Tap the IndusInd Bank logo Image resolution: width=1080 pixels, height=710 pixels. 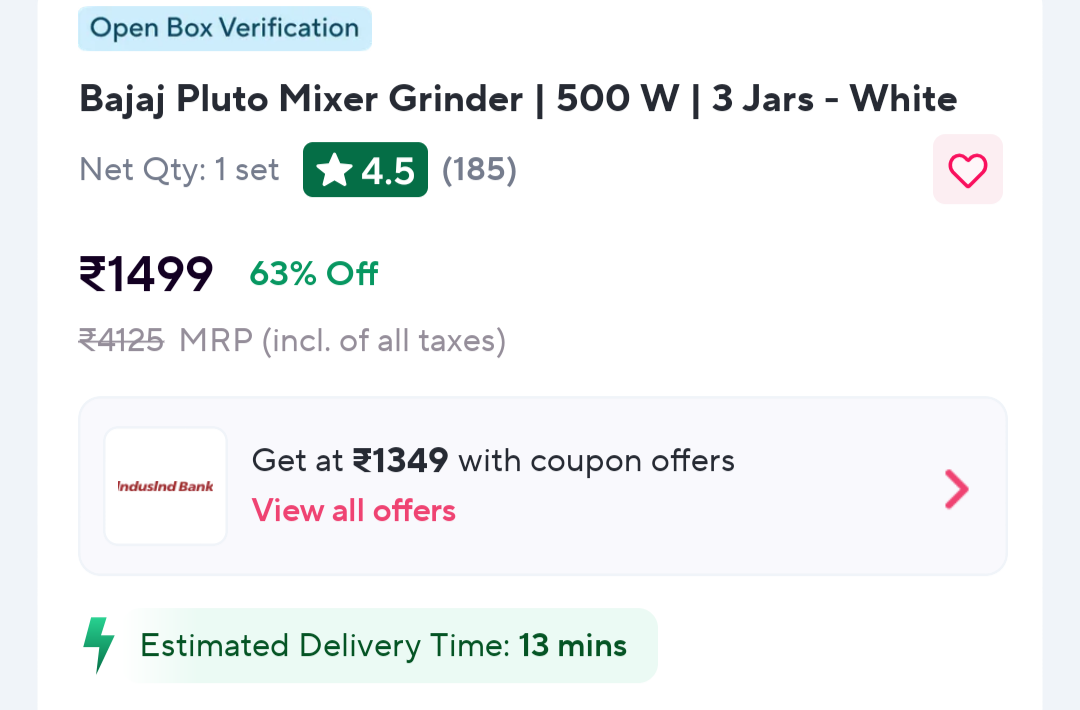(165, 486)
